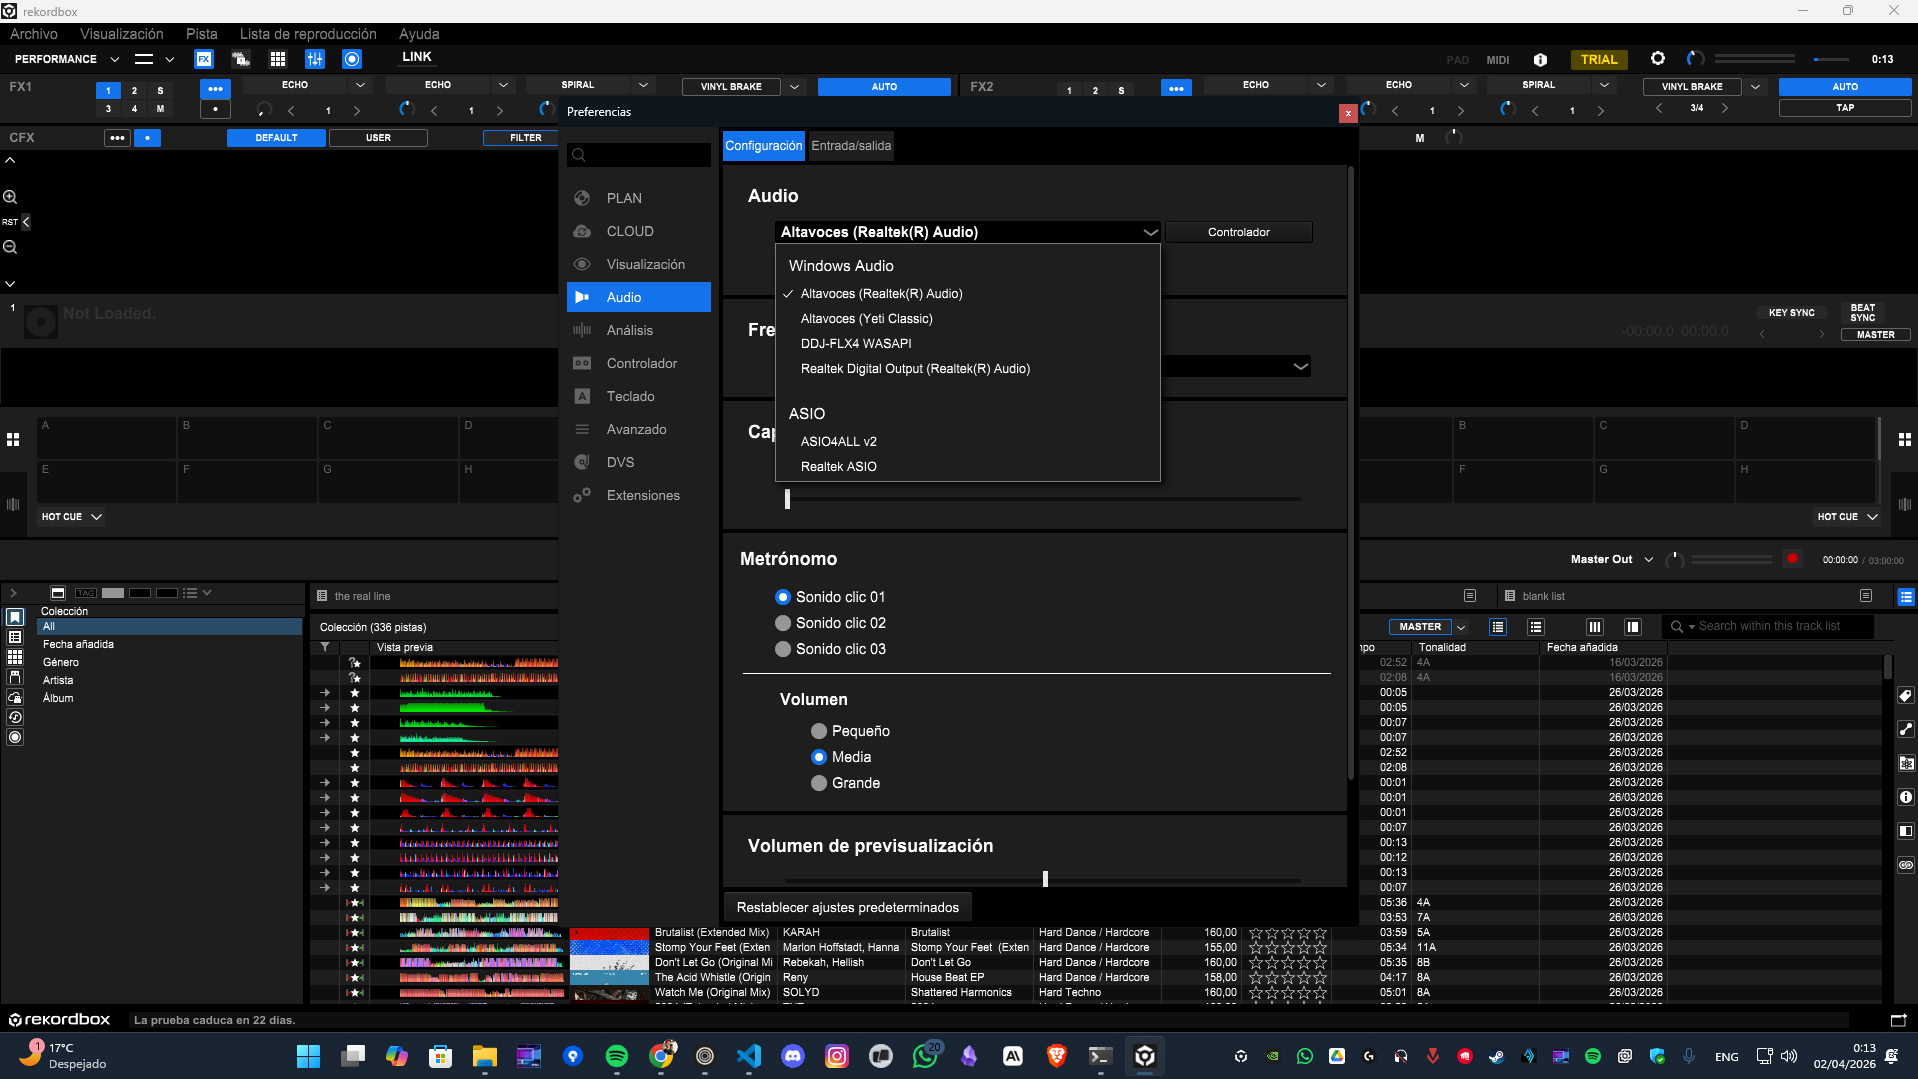Enable the REC recording icon in toolbar
Screen dimensions: 1918x1079
tap(352, 59)
